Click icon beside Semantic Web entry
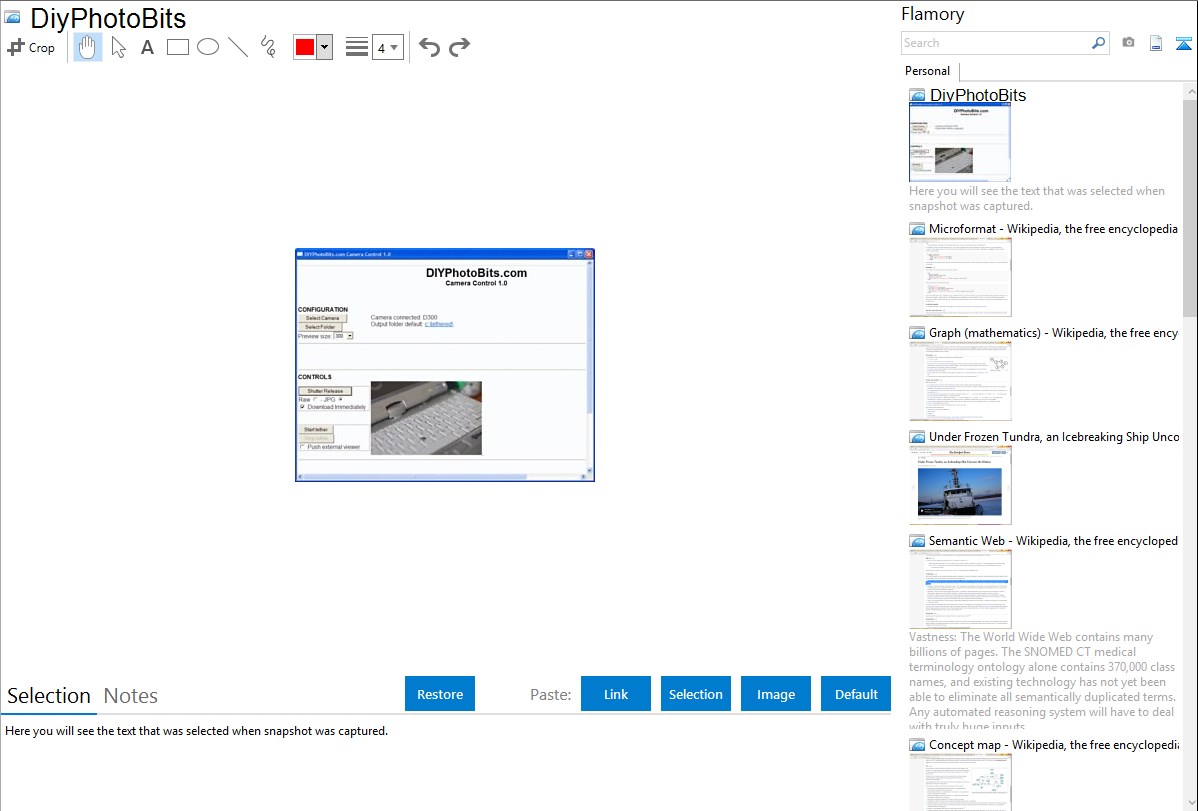The width and height of the screenshot is (1198, 811). (918, 541)
